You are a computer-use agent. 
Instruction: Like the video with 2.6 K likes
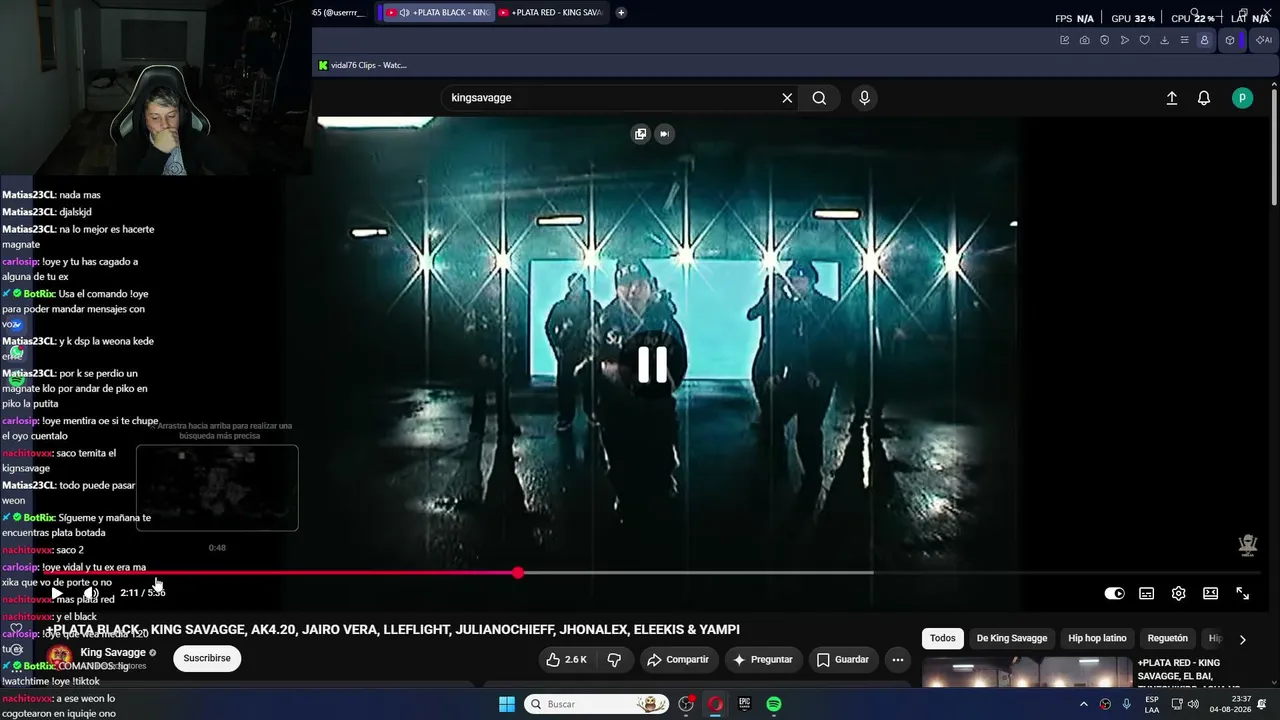coord(566,660)
